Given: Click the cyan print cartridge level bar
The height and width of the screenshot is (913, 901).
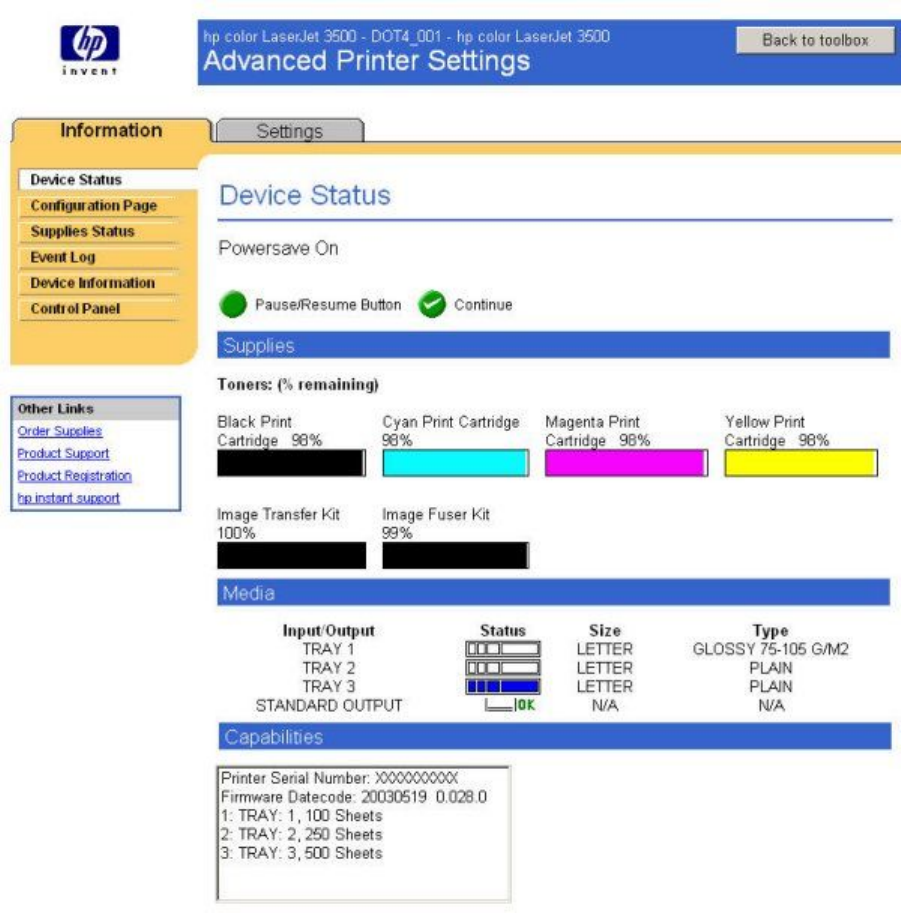Looking at the screenshot, I should tap(456, 463).
